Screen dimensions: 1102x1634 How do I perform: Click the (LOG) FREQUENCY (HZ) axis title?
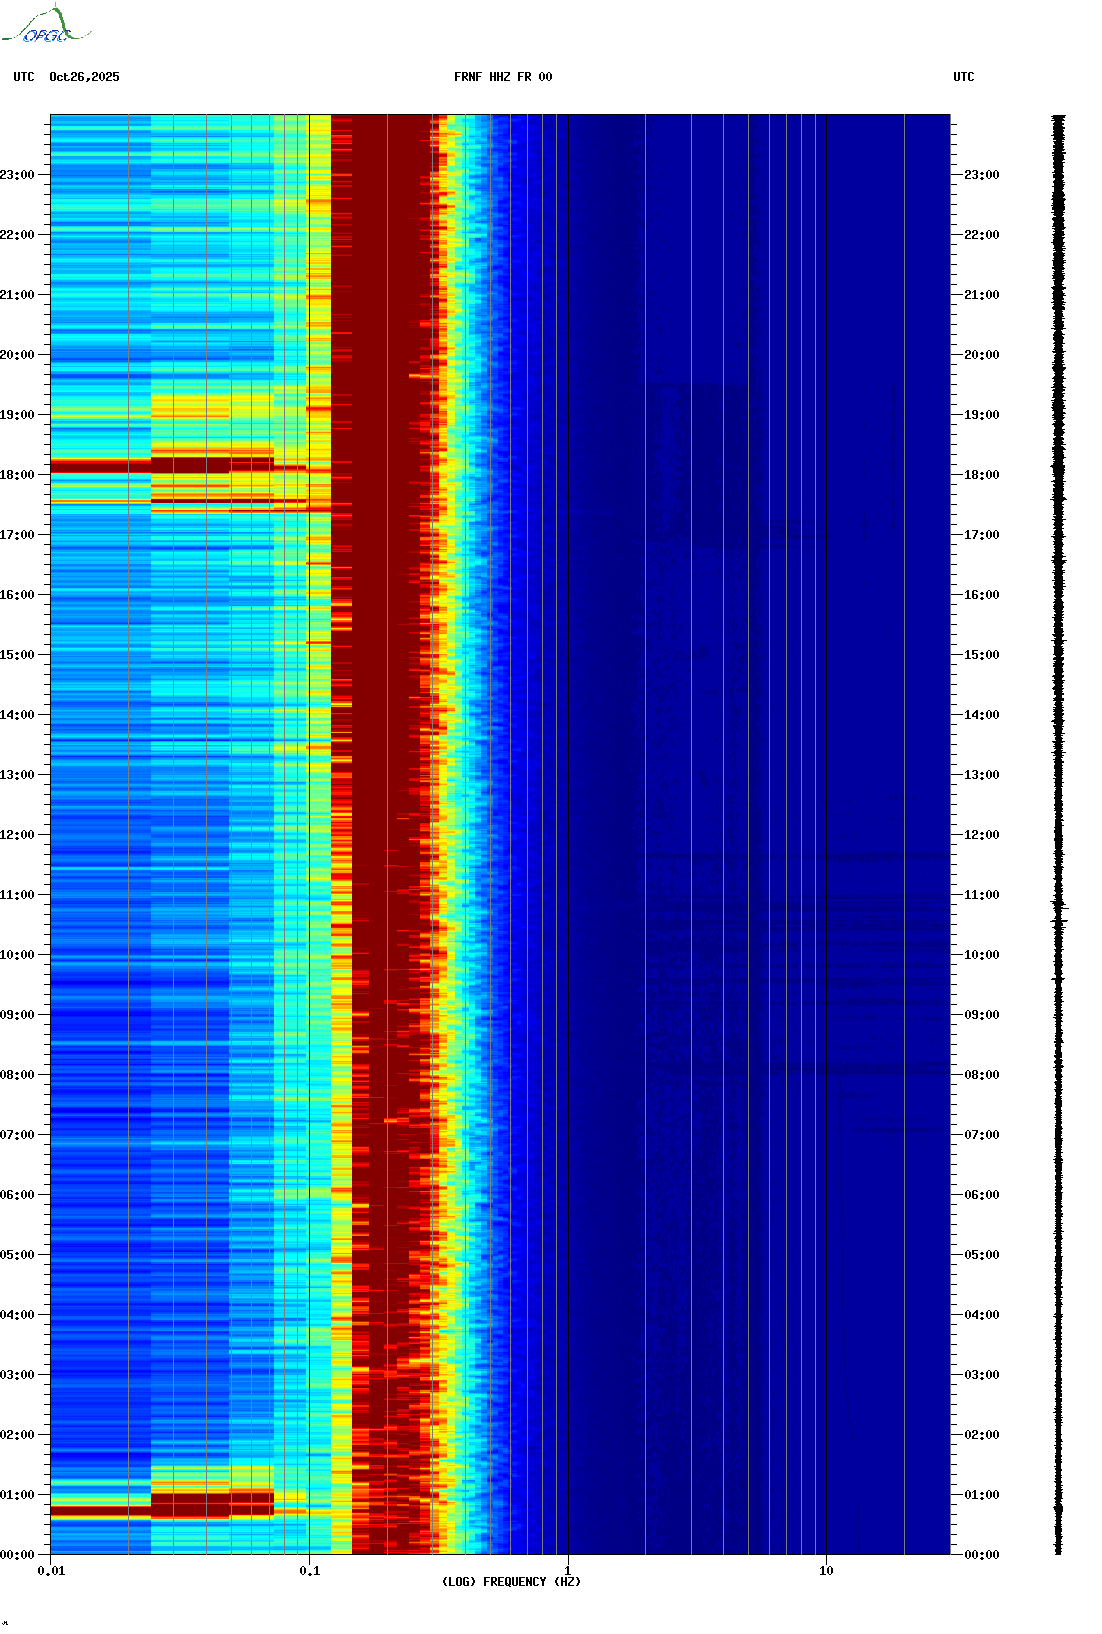click(511, 1582)
